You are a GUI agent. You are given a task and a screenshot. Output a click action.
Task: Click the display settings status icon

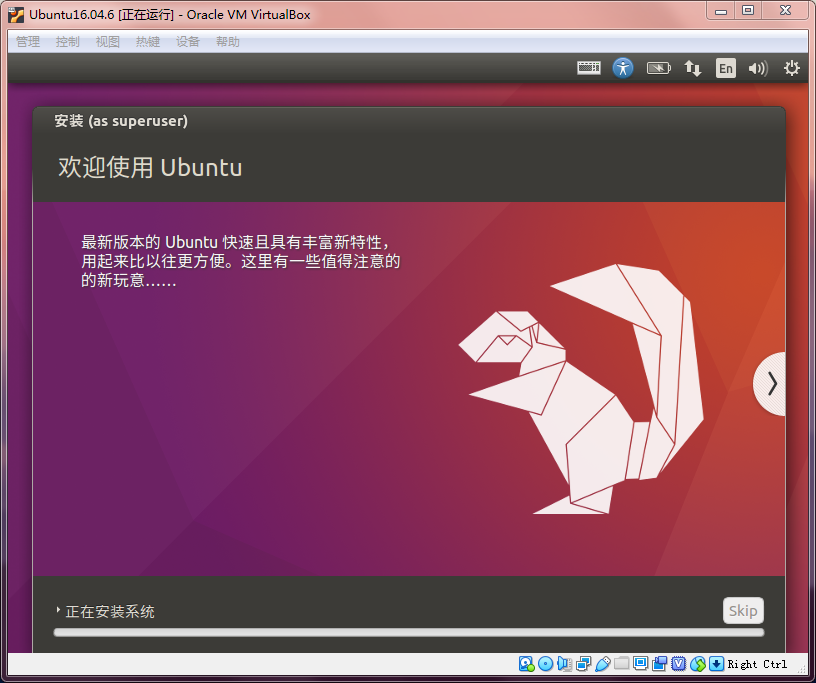click(641, 663)
